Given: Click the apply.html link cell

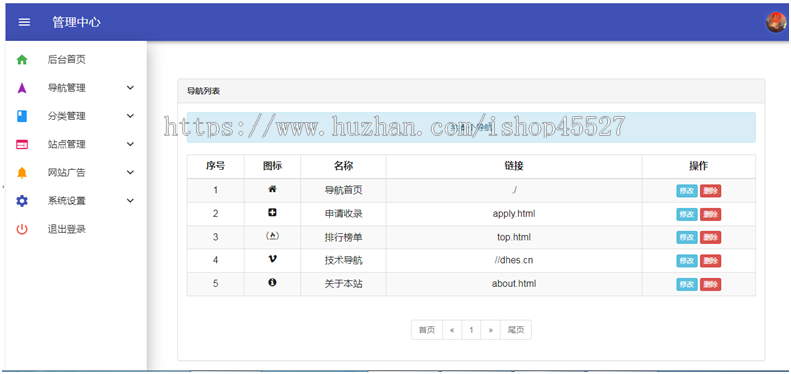Looking at the screenshot, I should [514, 214].
